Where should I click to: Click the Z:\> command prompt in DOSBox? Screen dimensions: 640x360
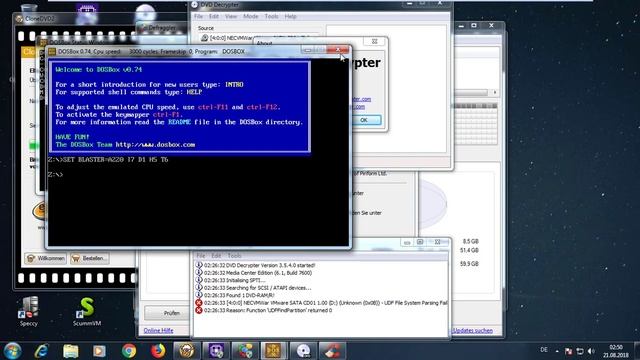(x=56, y=175)
